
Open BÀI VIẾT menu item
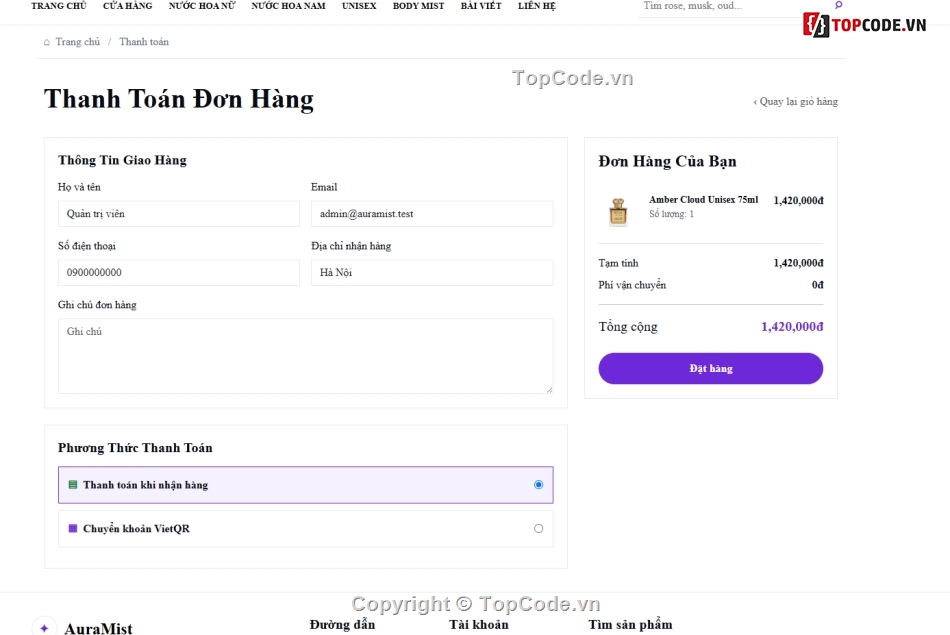pyautogui.click(x=481, y=6)
